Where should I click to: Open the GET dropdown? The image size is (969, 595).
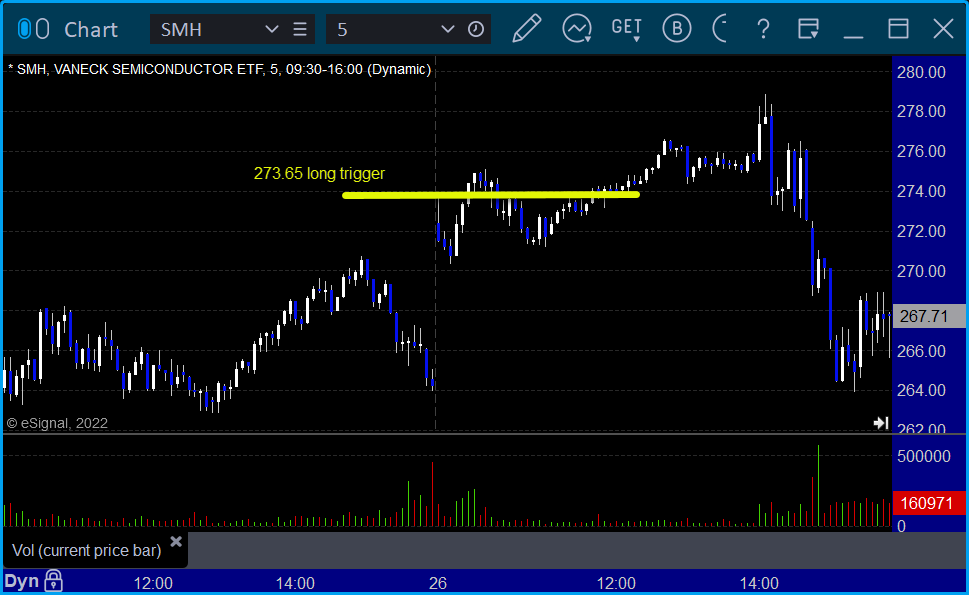coord(627,29)
